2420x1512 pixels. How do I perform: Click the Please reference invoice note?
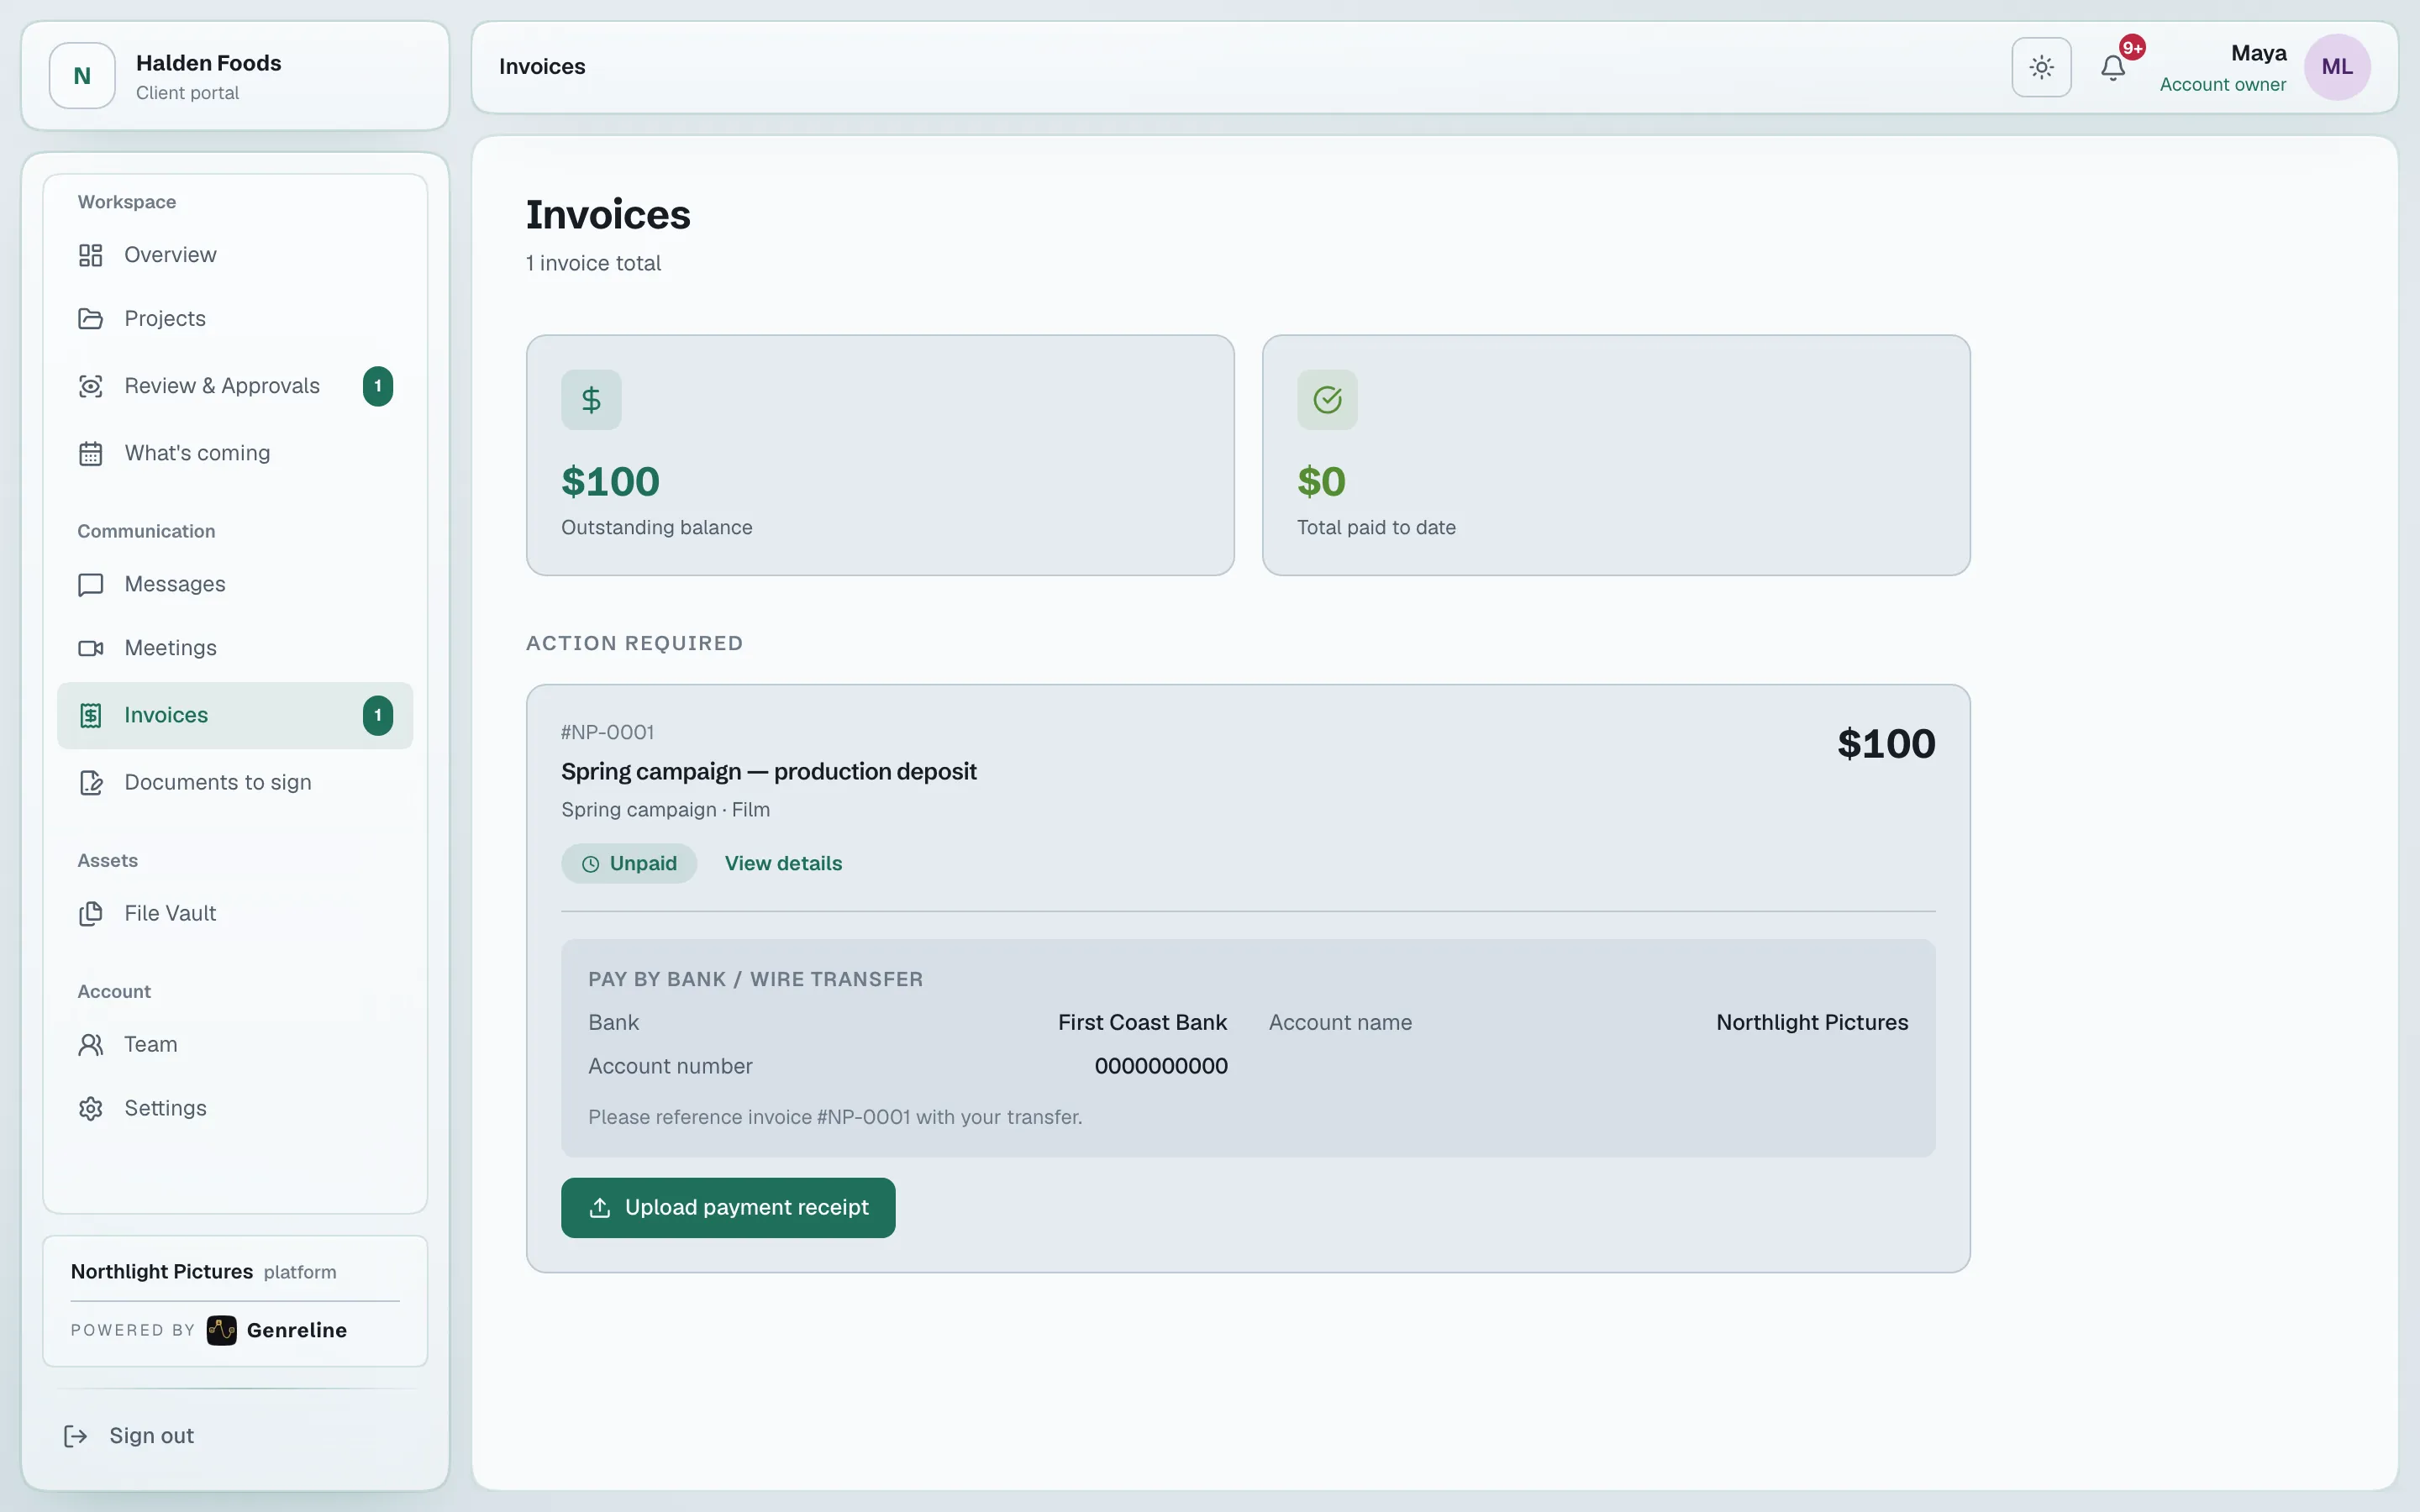tap(835, 1117)
